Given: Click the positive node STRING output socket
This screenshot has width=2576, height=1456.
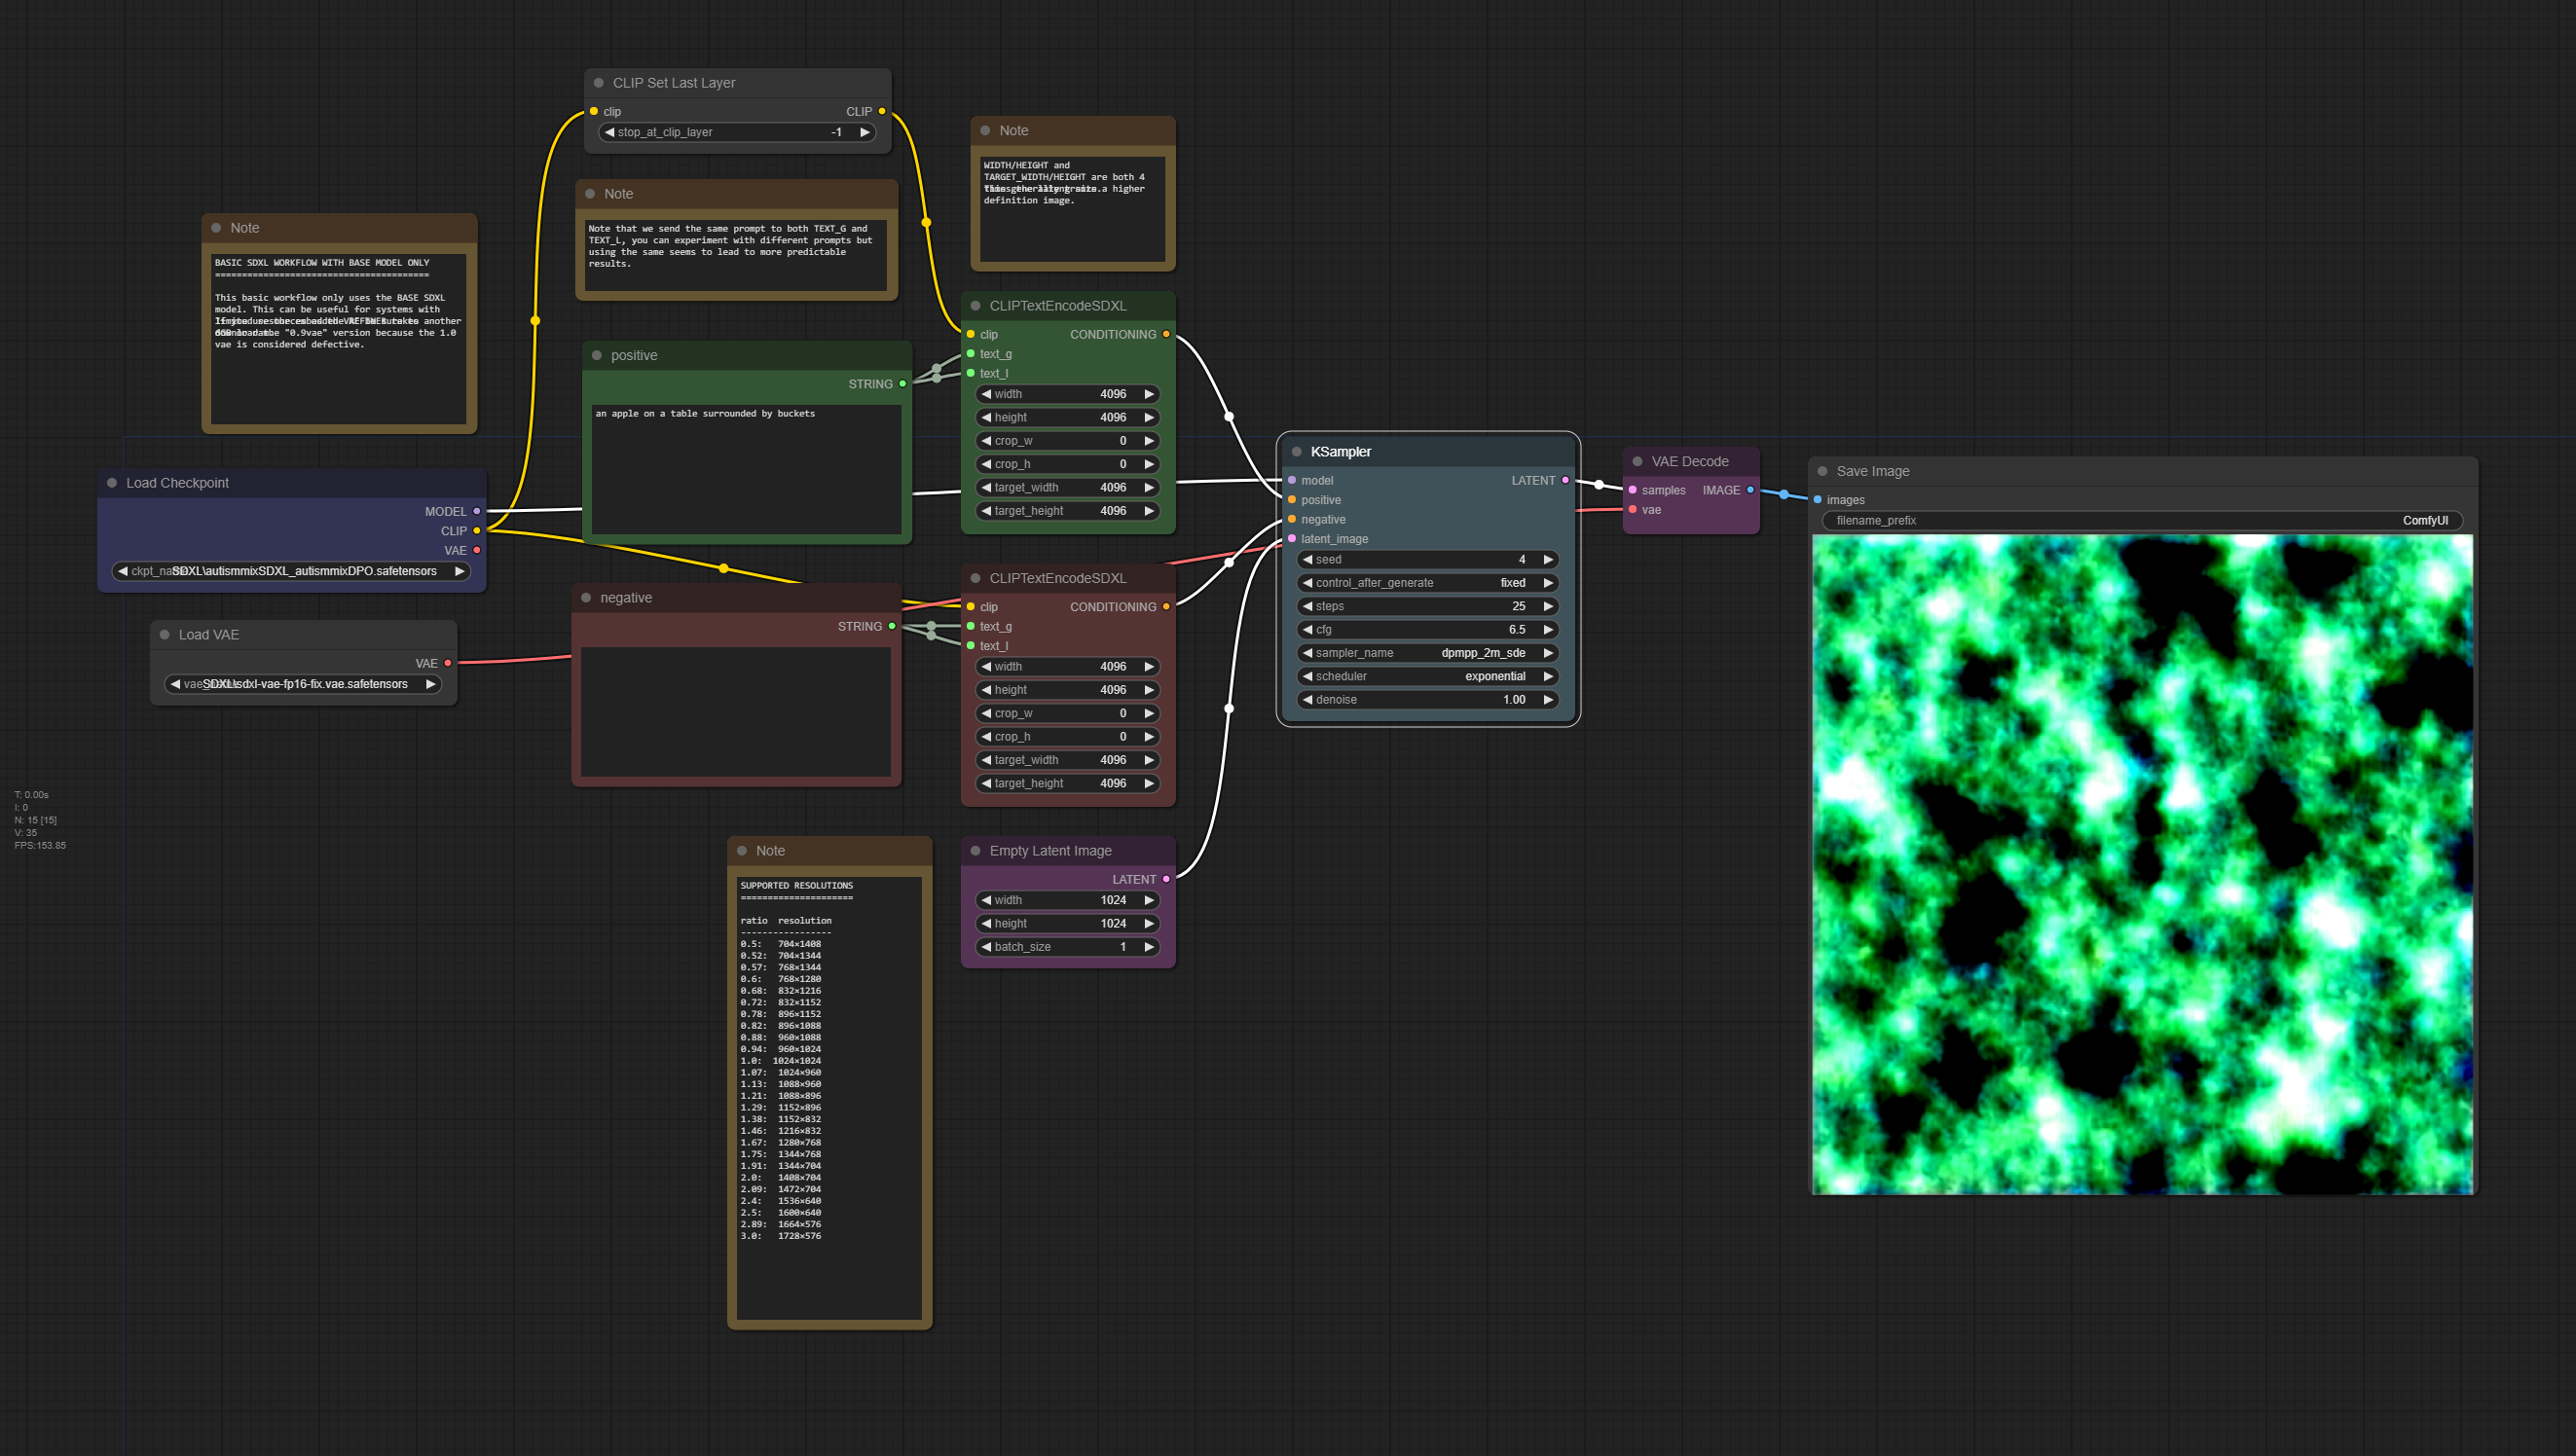Looking at the screenshot, I should (903, 384).
